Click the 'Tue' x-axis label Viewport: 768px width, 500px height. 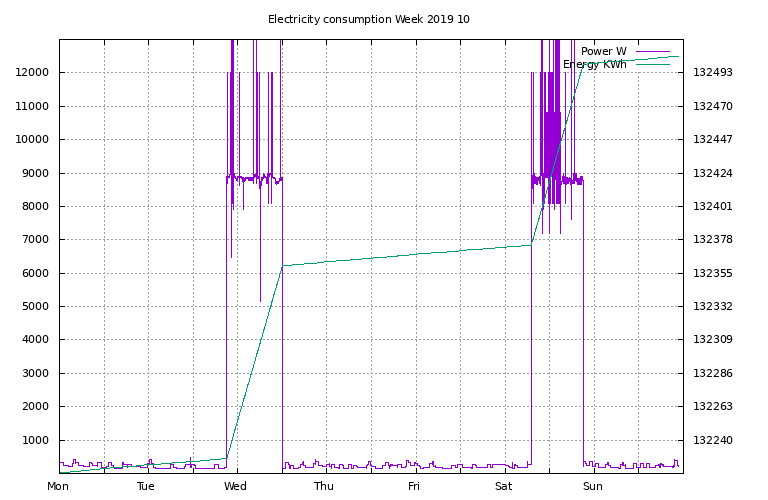[x=146, y=486]
